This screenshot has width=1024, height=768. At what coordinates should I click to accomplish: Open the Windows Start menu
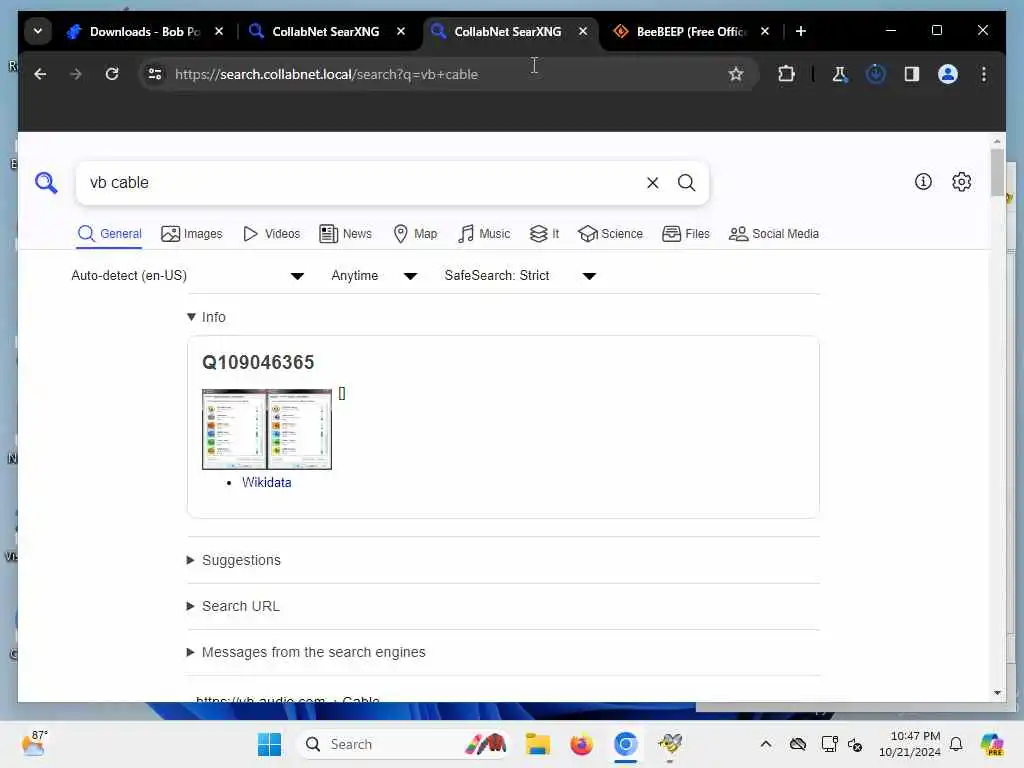coord(269,744)
